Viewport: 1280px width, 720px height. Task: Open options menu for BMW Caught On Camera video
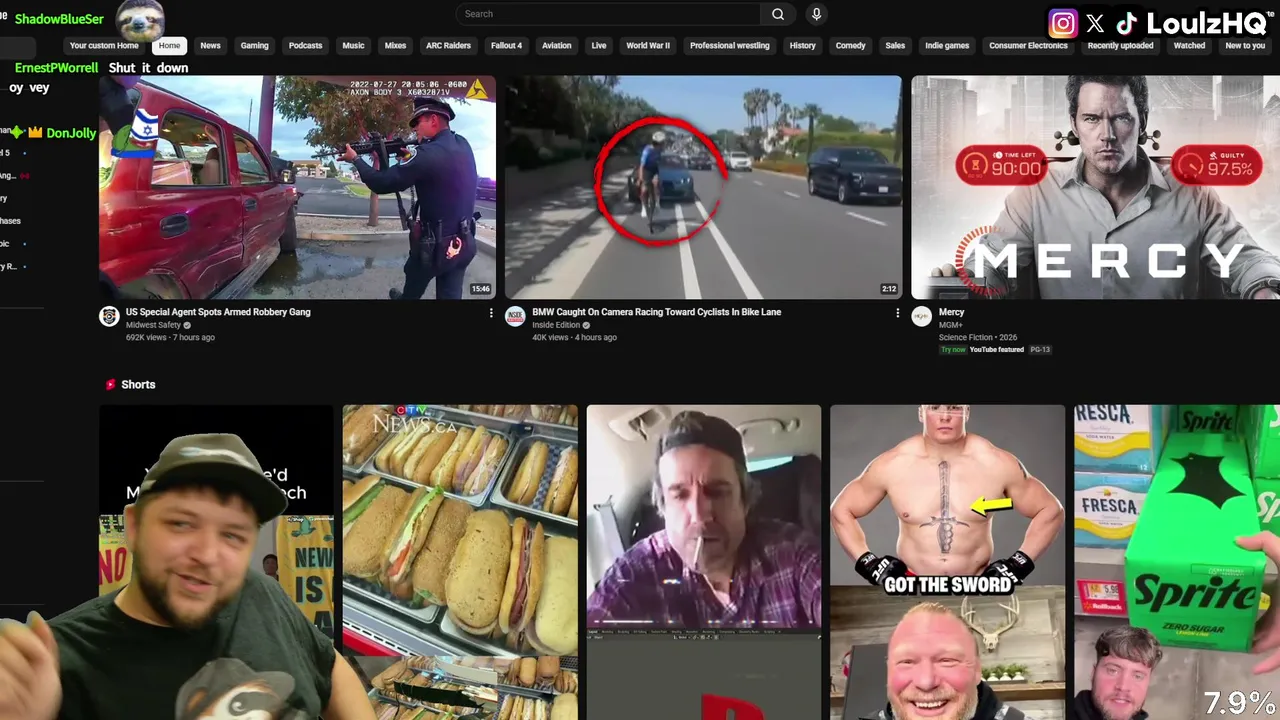pyautogui.click(x=897, y=313)
